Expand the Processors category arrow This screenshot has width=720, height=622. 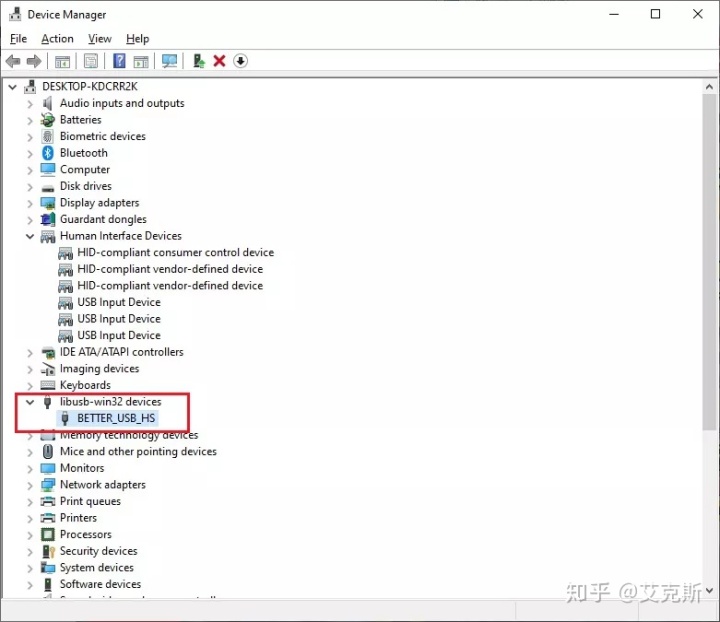tap(30, 535)
